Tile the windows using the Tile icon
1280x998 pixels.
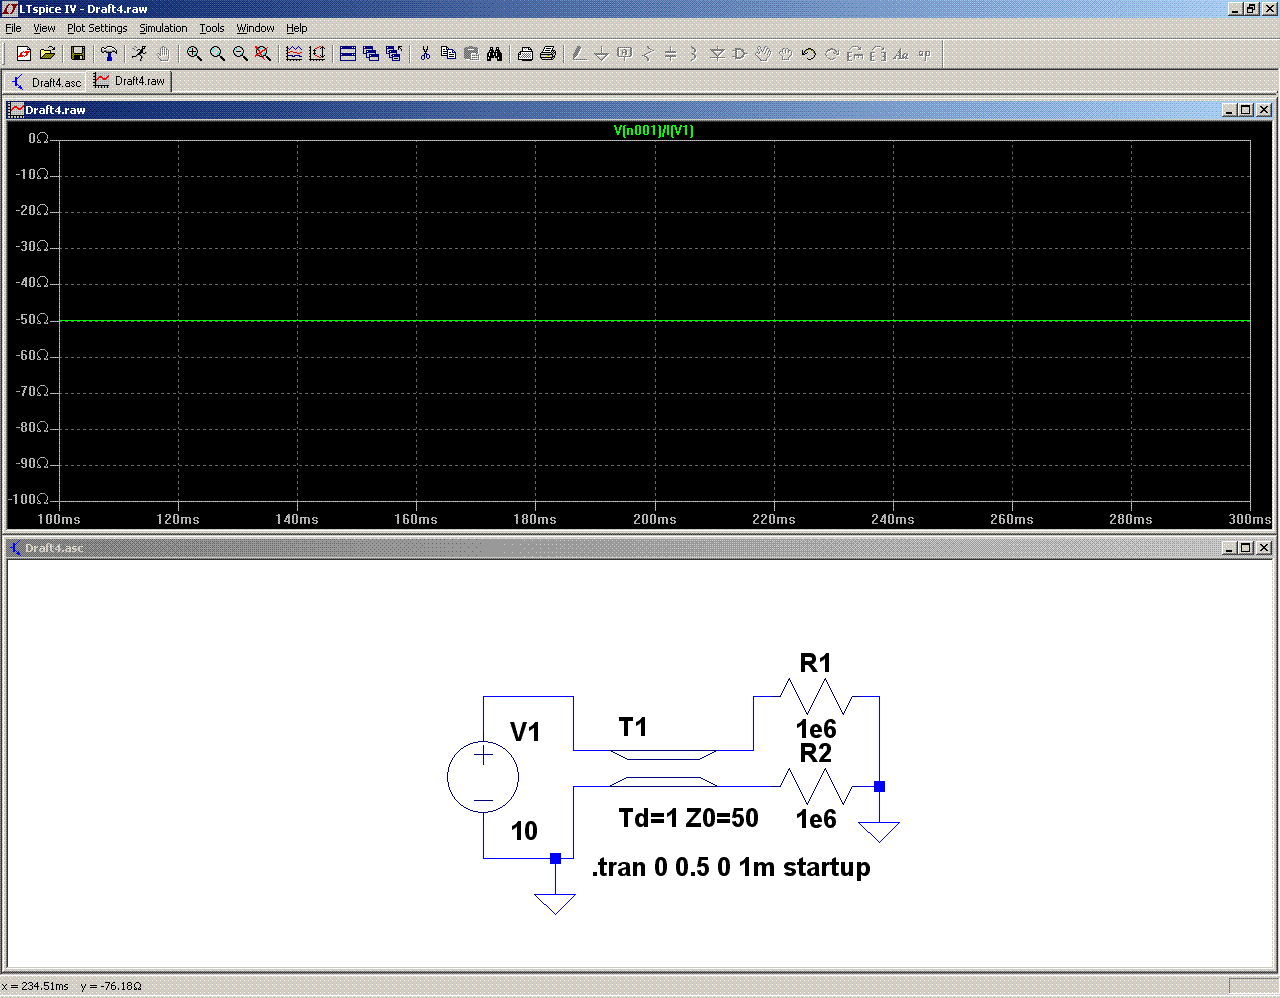click(348, 54)
